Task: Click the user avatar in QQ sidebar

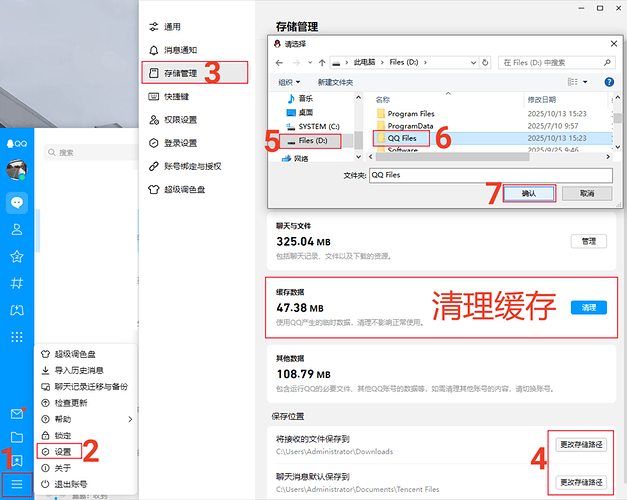Action: click(x=17, y=169)
